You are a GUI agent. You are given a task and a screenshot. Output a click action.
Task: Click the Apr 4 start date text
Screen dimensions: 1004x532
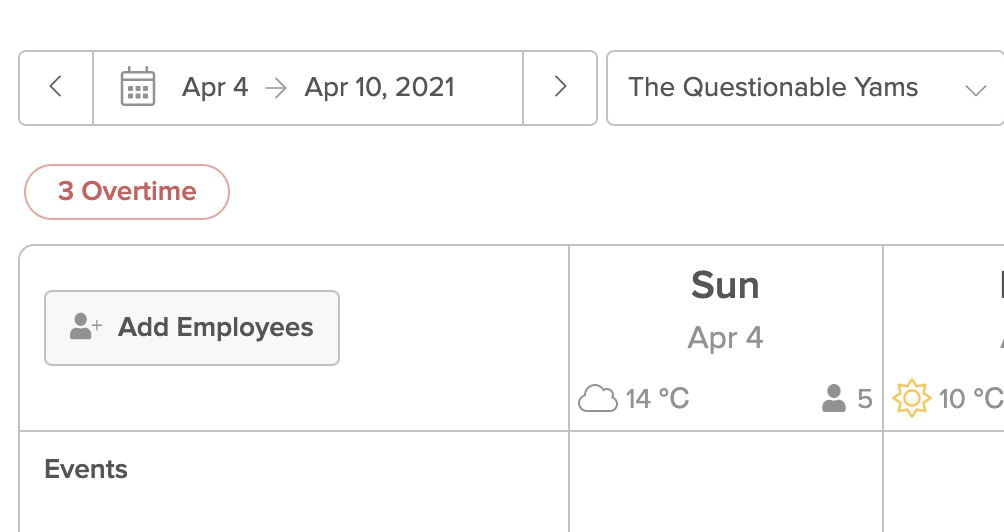(215, 88)
